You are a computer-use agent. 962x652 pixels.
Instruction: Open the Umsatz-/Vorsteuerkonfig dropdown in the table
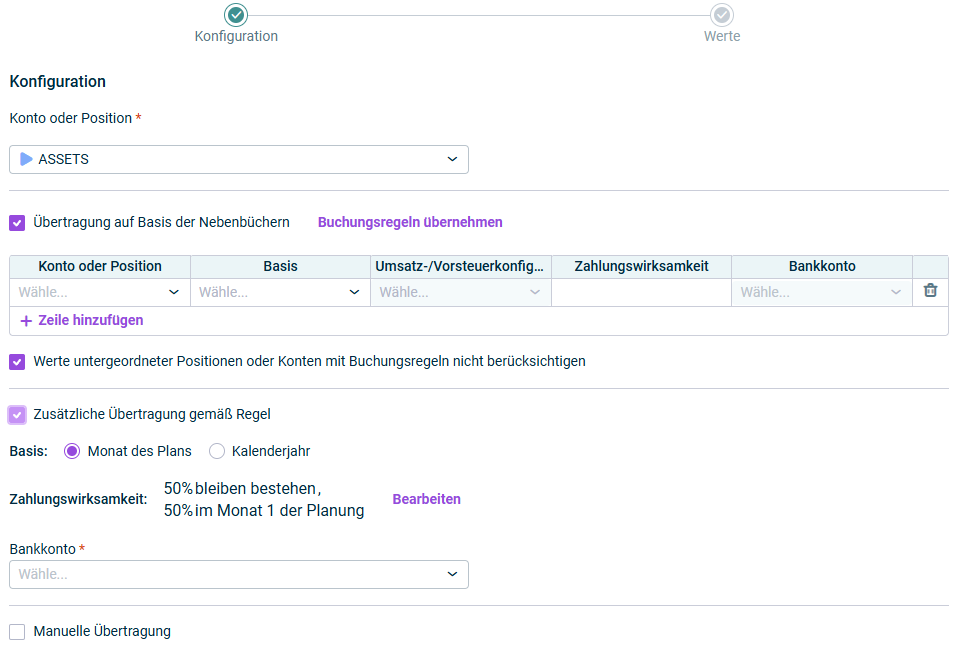461,292
